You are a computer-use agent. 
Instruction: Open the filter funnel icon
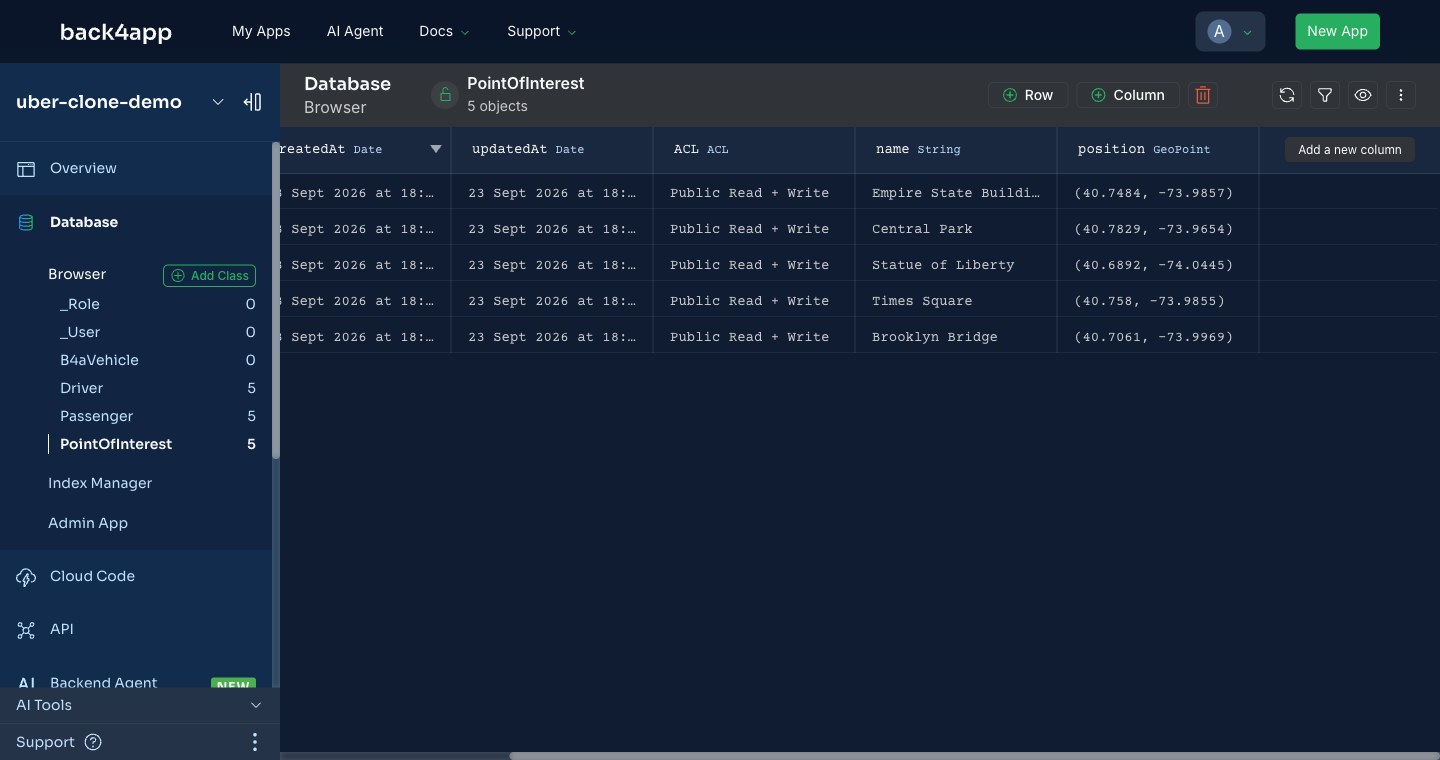1325,95
